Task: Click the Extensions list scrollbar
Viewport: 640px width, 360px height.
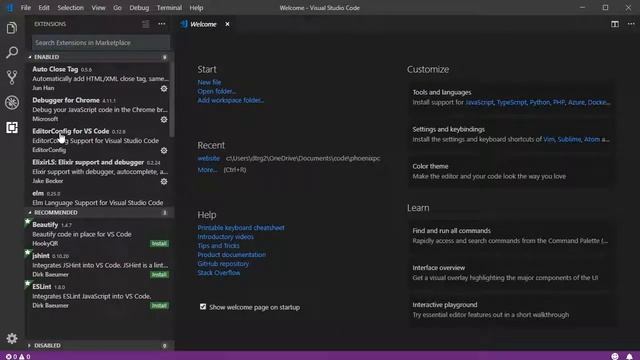Action: [x=172, y=100]
